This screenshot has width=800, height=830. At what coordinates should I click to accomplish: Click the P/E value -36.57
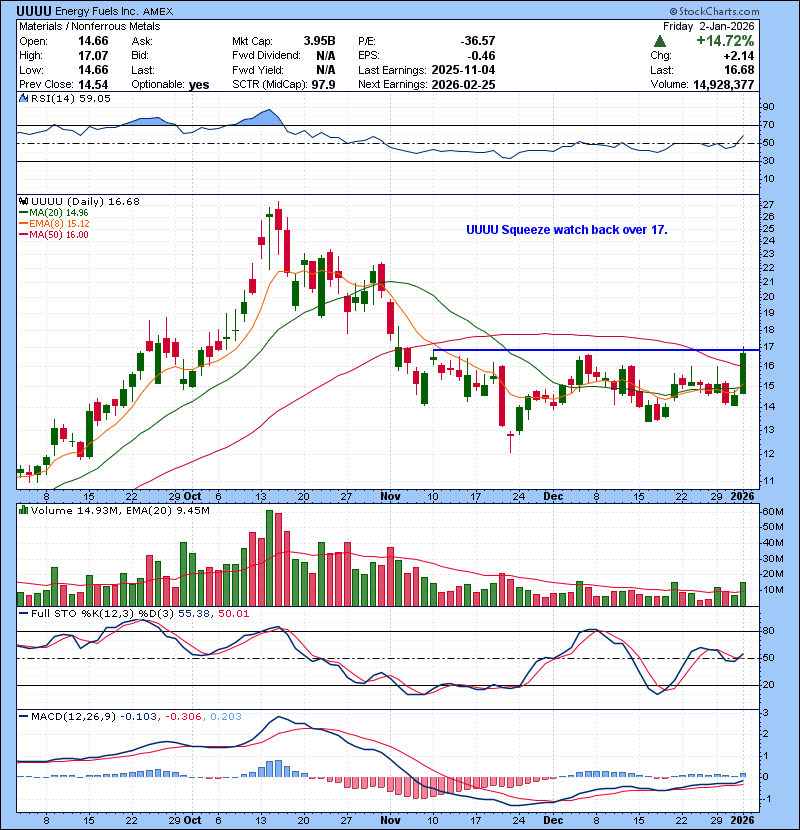478,41
